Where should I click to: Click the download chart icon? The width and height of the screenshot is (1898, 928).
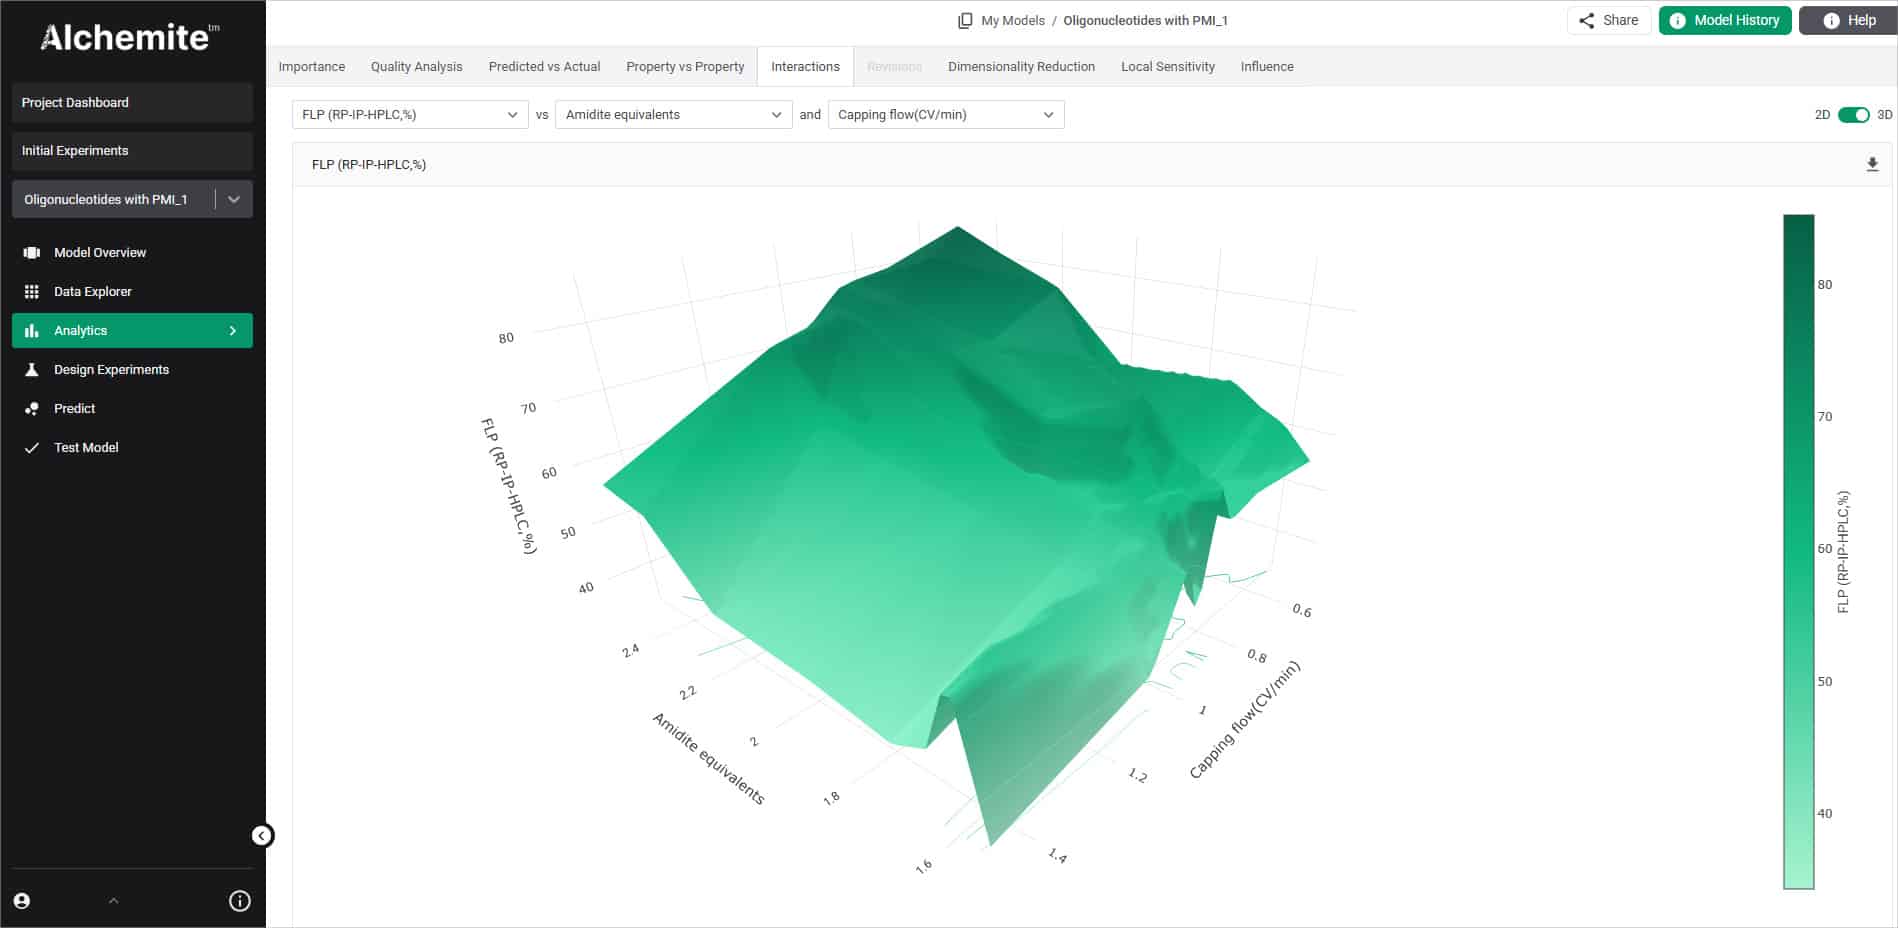point(1872,164)
